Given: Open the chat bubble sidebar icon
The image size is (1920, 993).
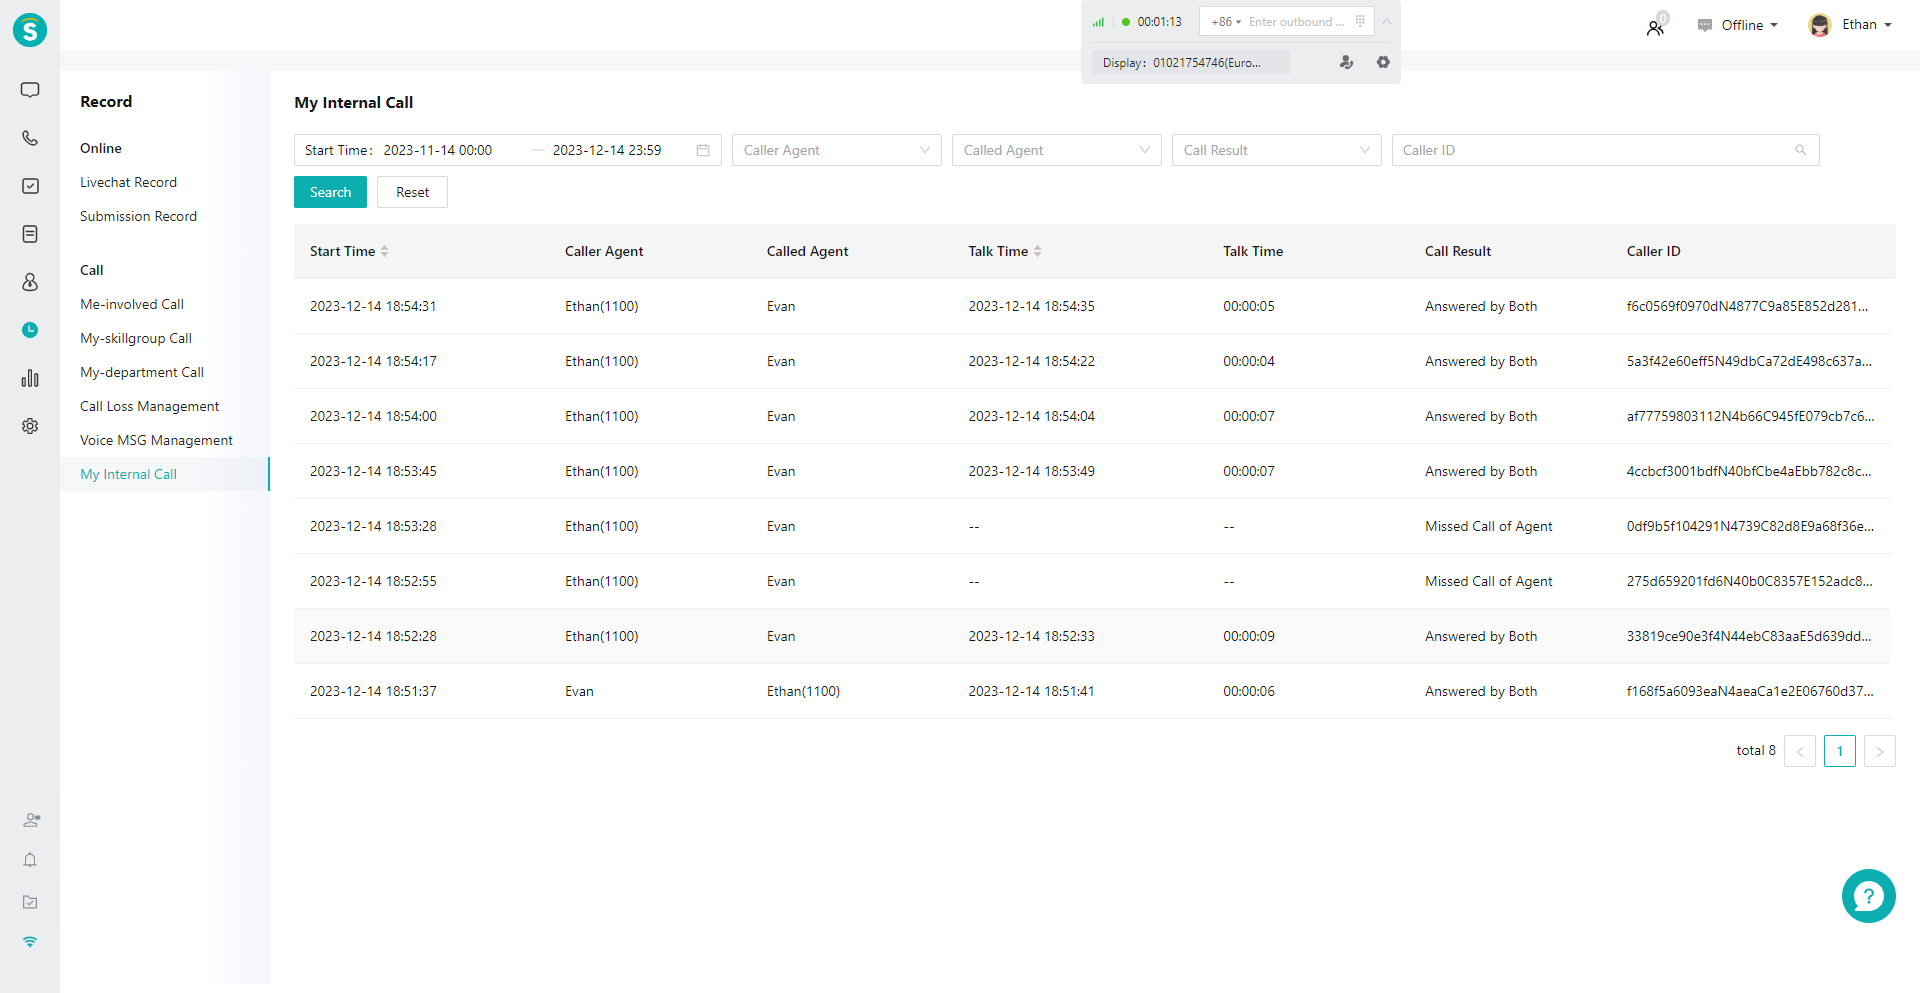Looking at the screenshot, I should tap(30, 90).
